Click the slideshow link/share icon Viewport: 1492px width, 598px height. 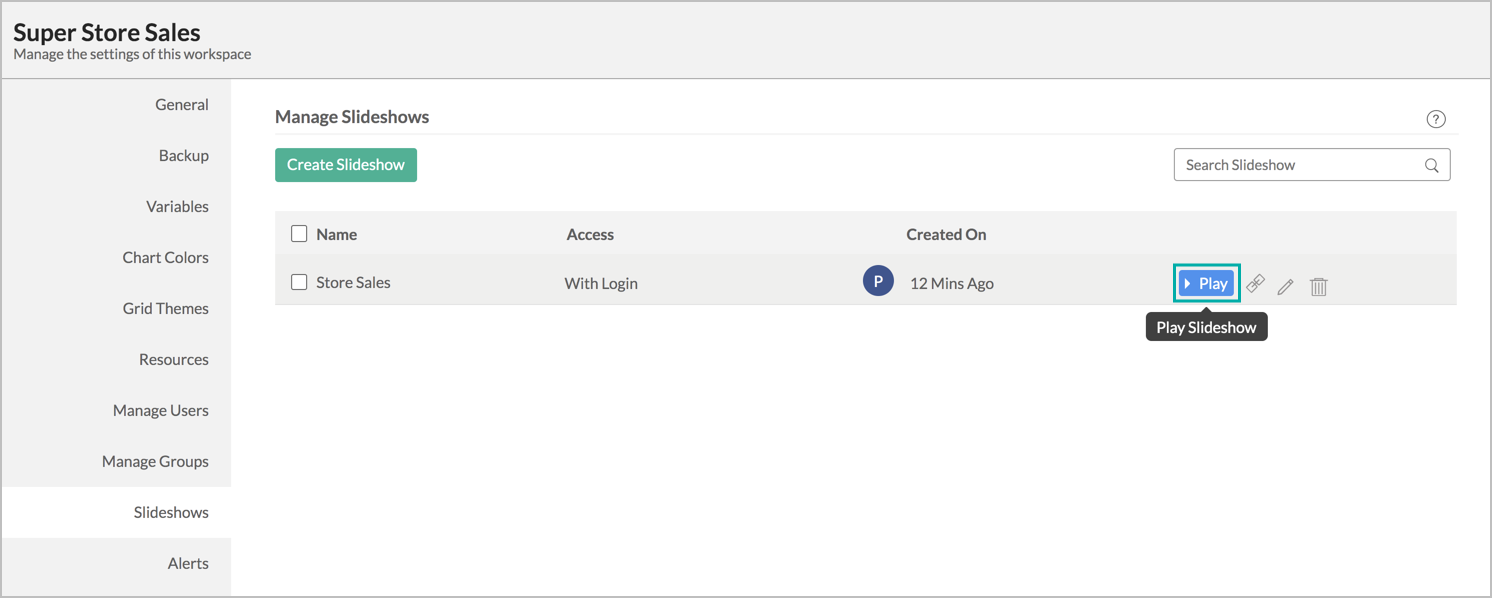click(x=1256, y=285)
